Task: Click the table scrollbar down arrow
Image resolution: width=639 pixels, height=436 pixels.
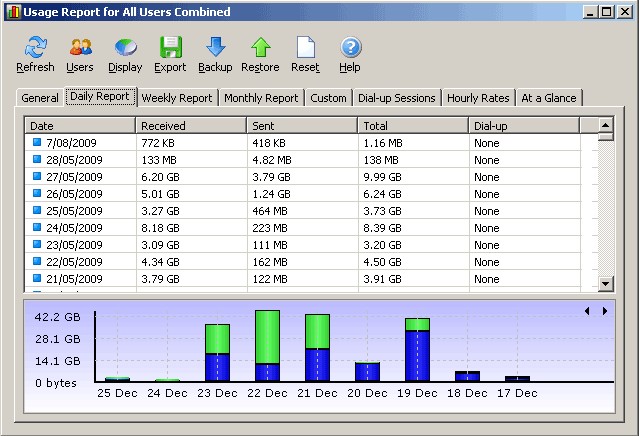Action: click(605, 285)
